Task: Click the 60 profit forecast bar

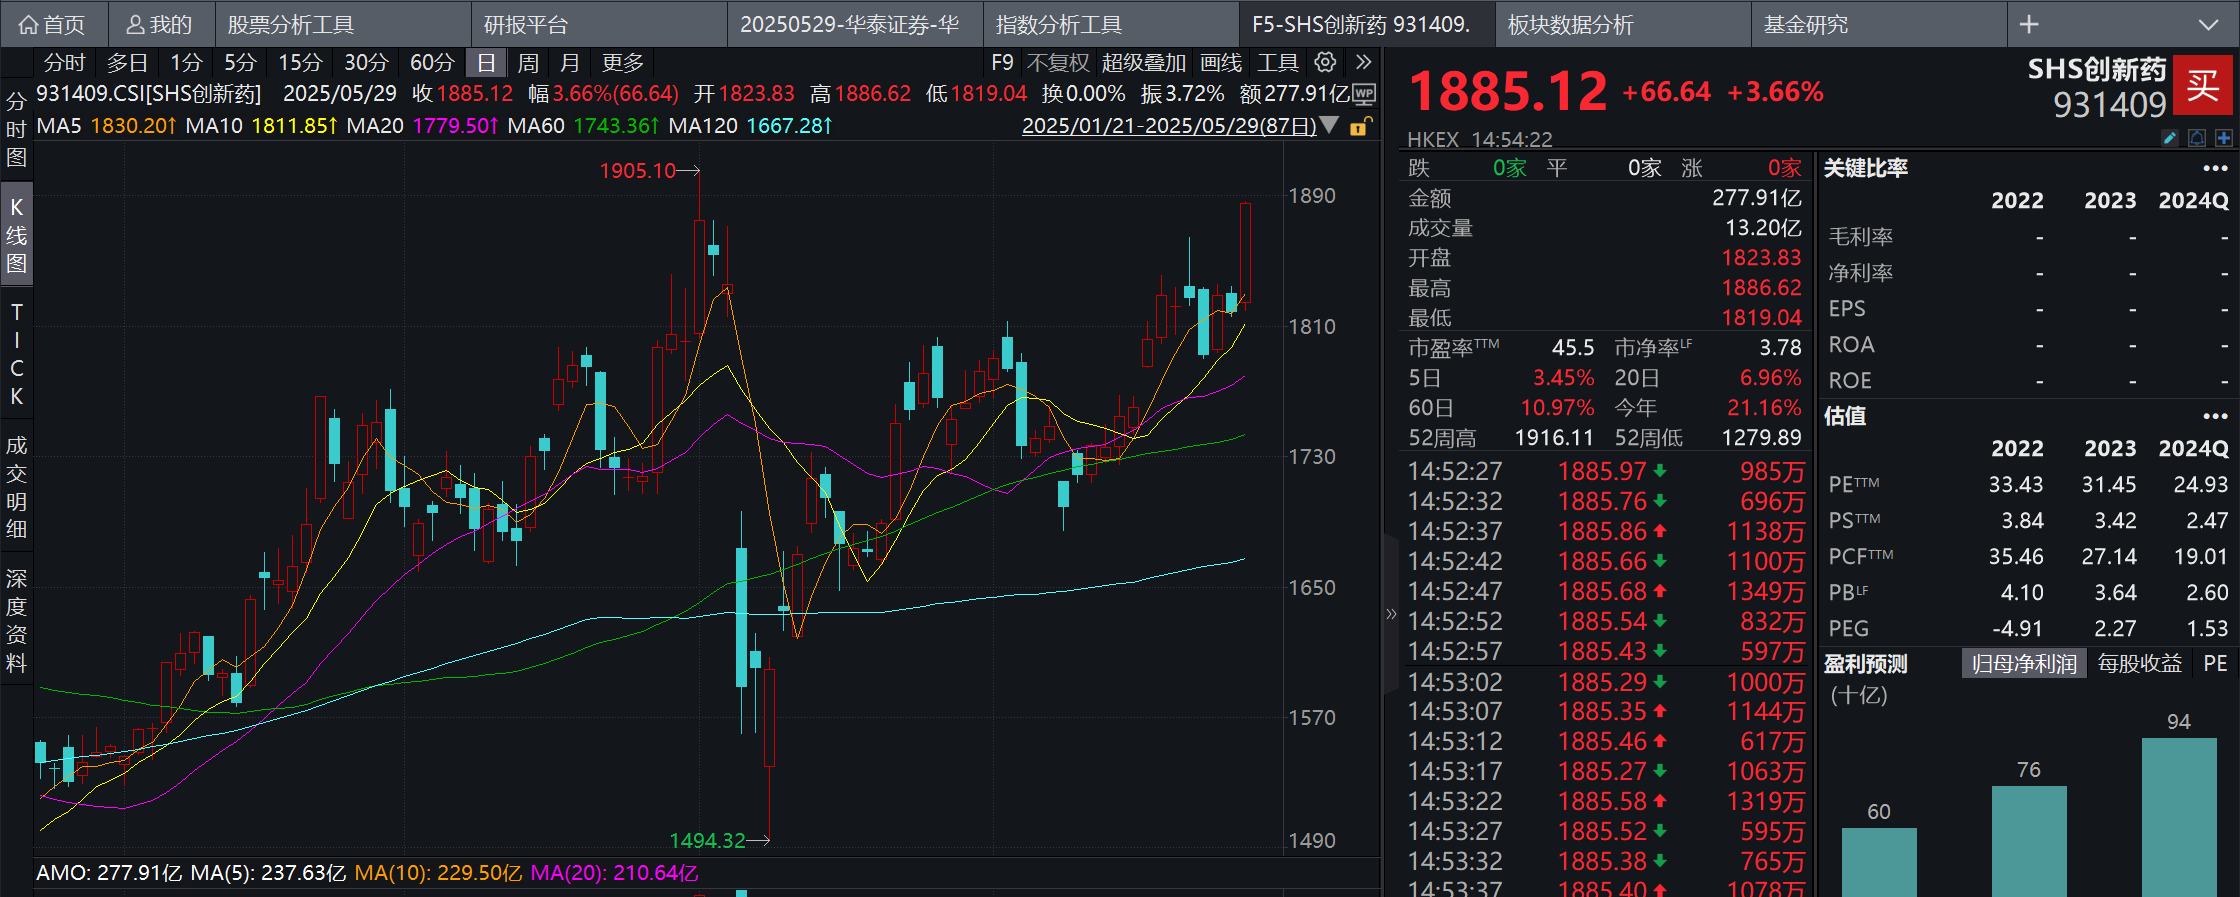Action: click(1879, 862)
